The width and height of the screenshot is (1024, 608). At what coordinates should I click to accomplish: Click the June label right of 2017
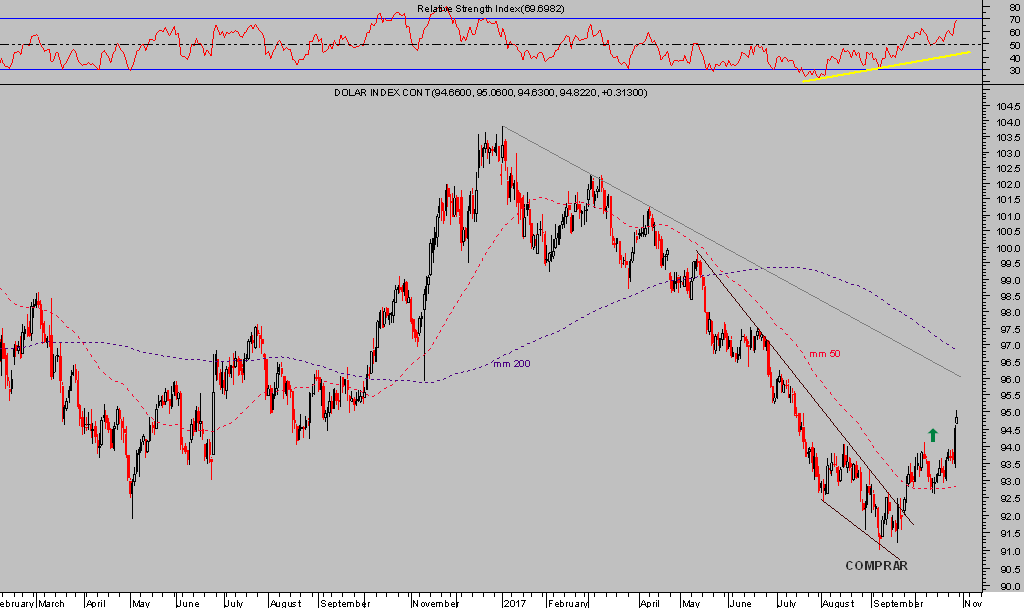point(740,603)
